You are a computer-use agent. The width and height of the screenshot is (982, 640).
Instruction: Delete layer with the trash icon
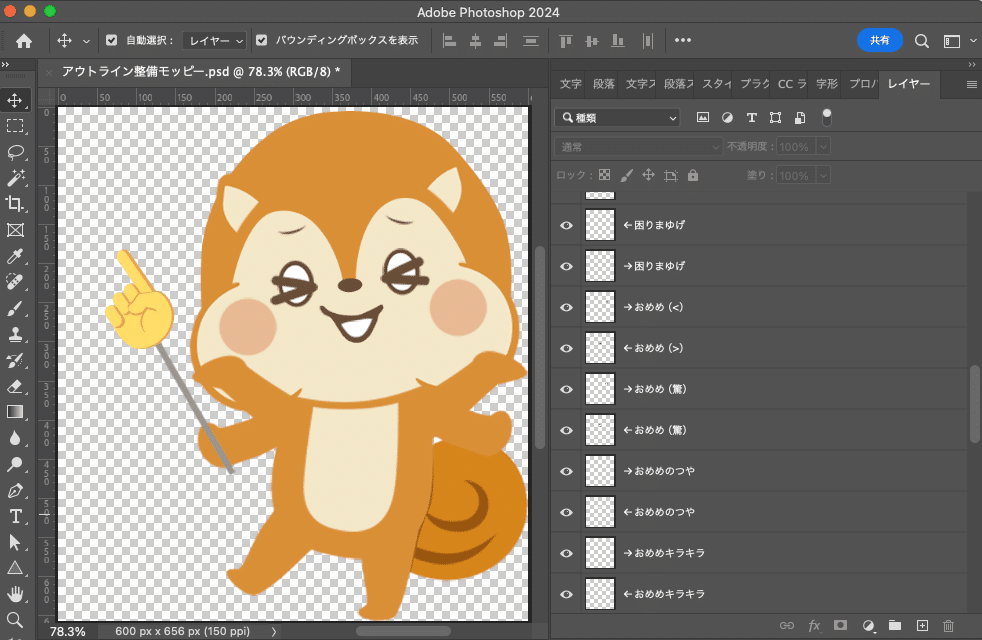click(x=948, y=625)
